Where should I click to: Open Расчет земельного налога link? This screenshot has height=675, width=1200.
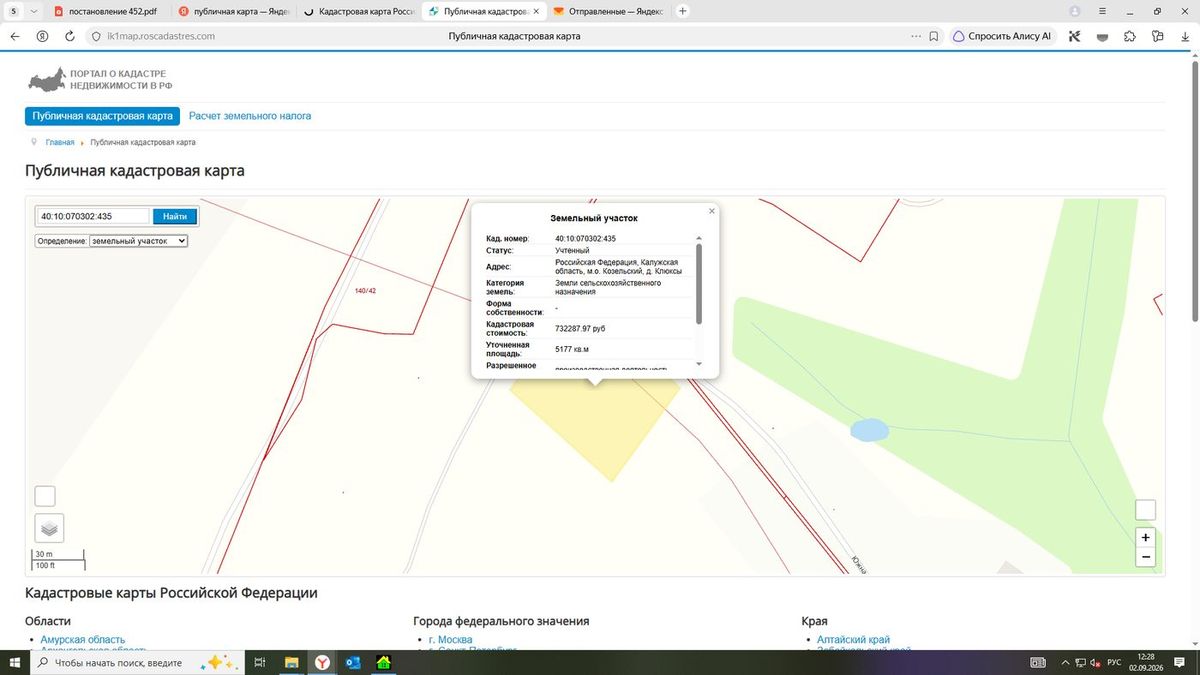coord(250,116)
